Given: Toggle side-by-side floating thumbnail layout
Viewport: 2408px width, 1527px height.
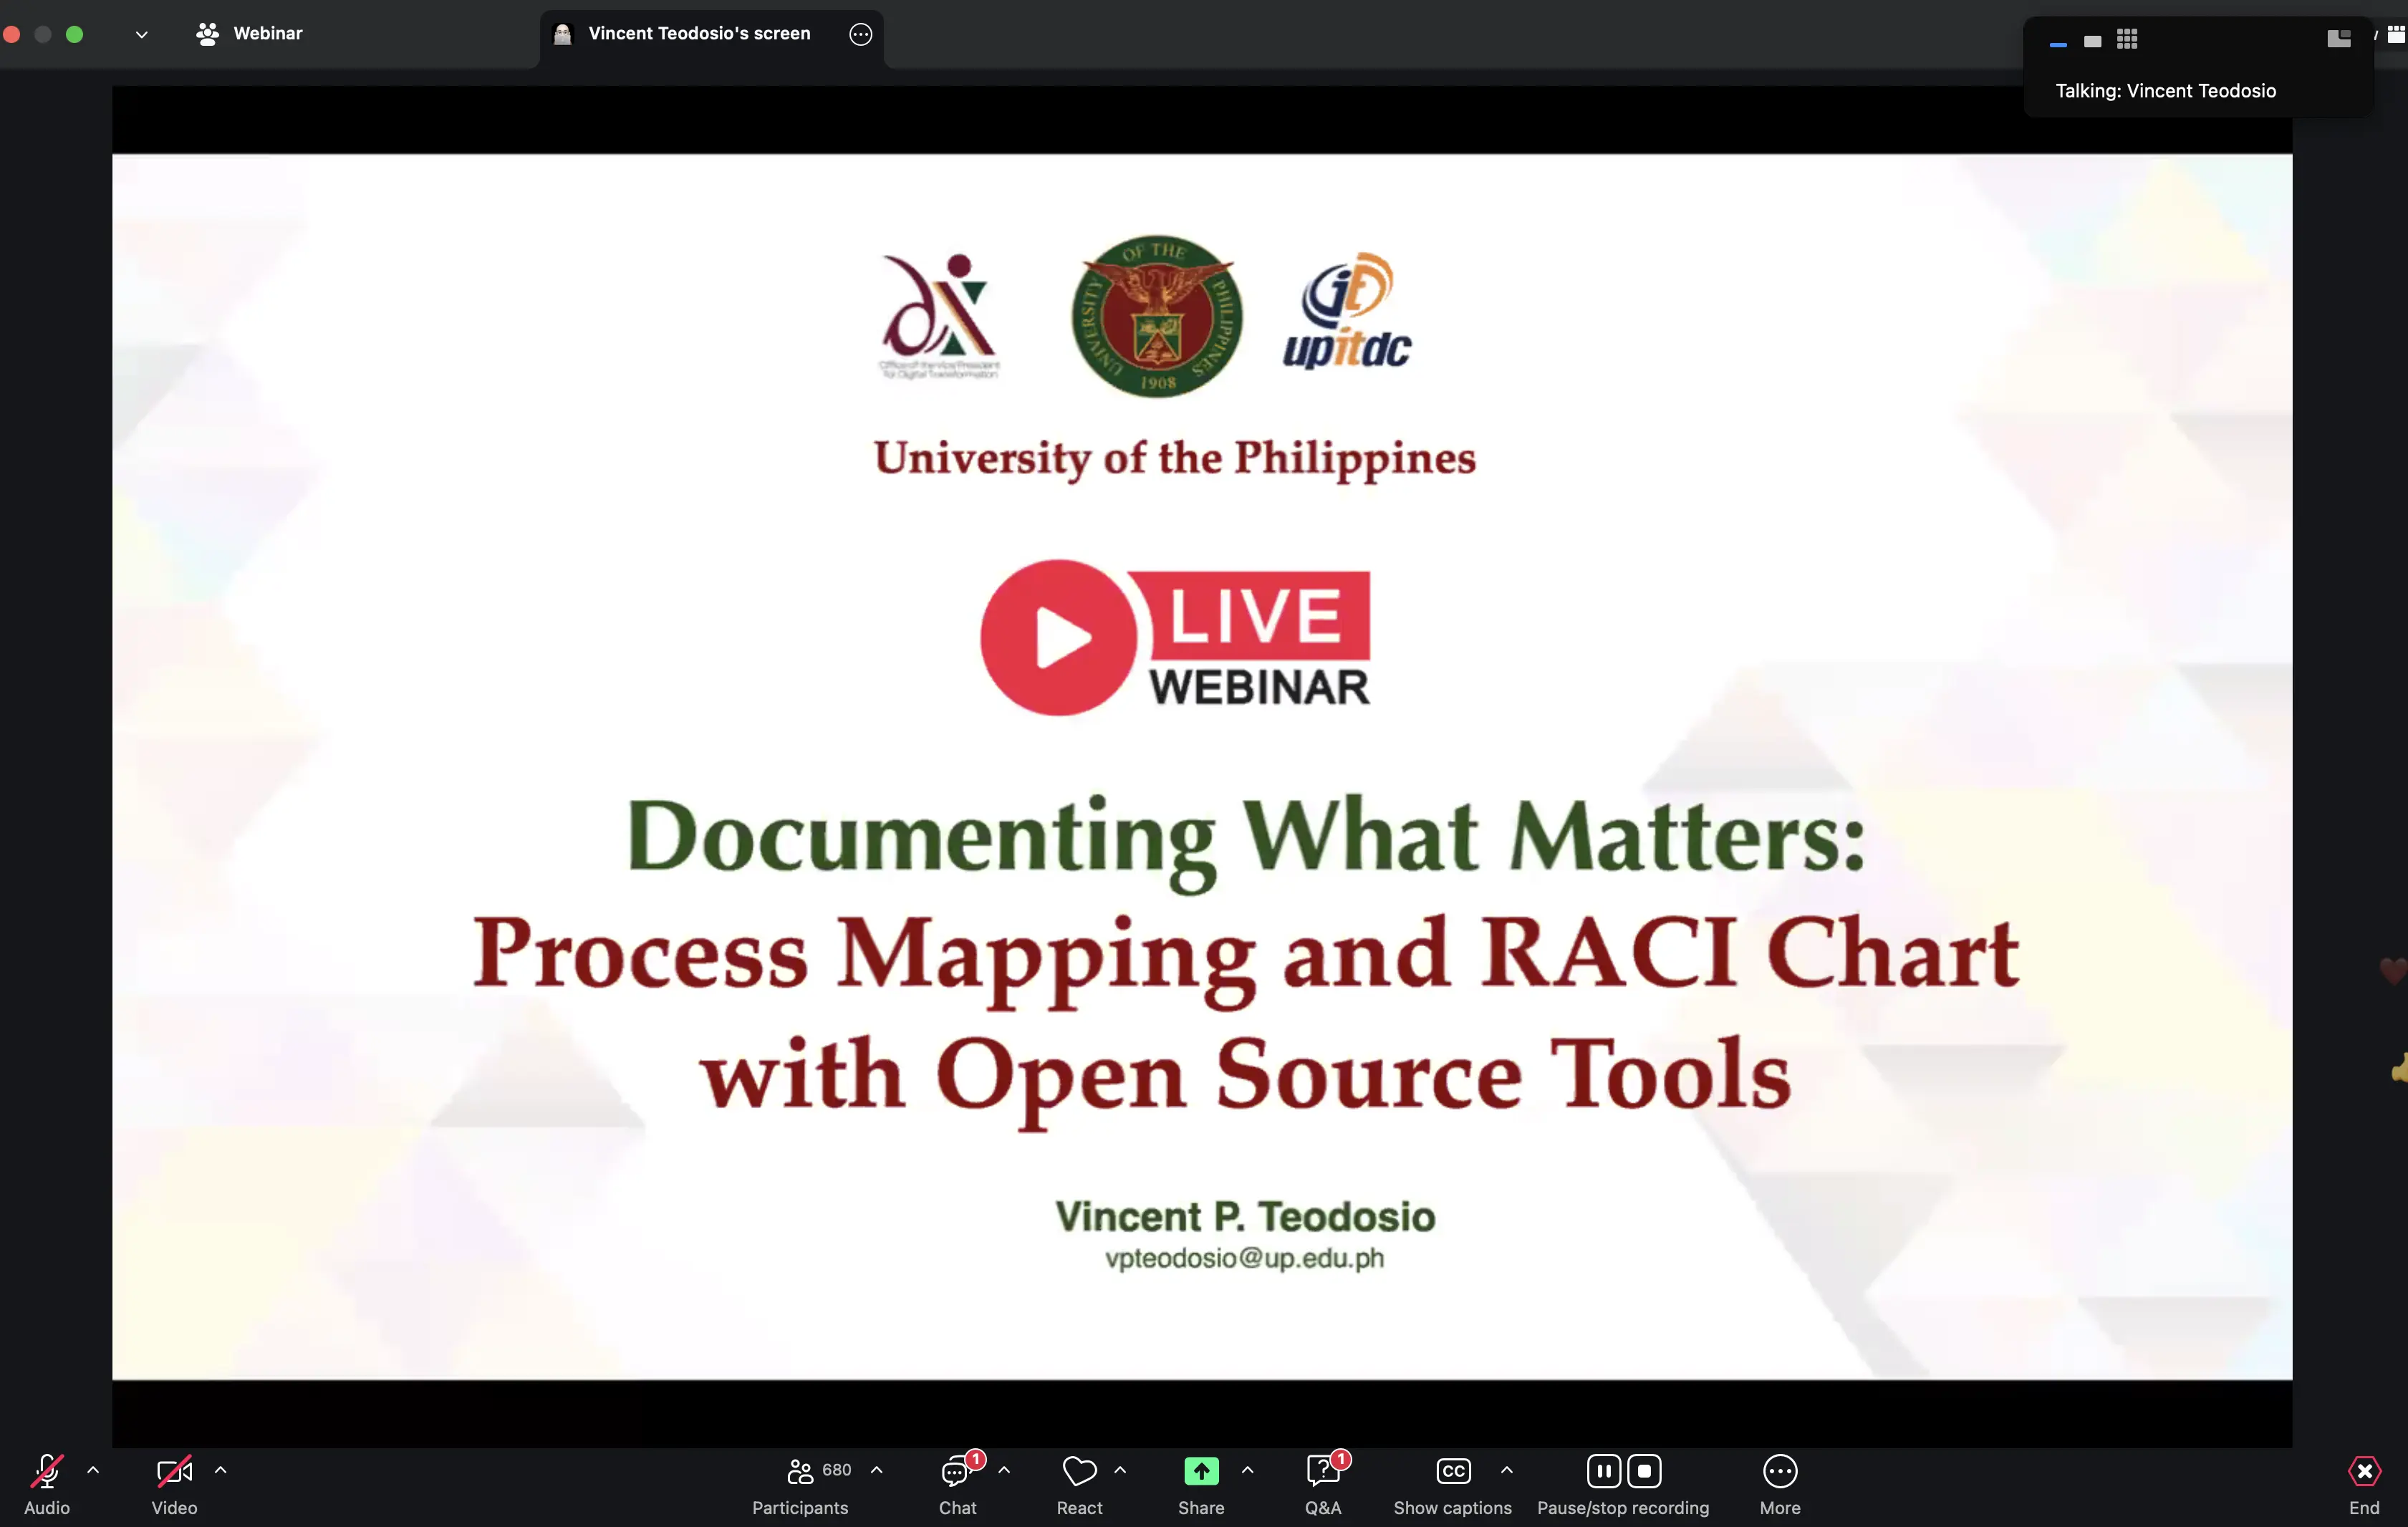Looking at the screenshot, I should click(2338, 39).
